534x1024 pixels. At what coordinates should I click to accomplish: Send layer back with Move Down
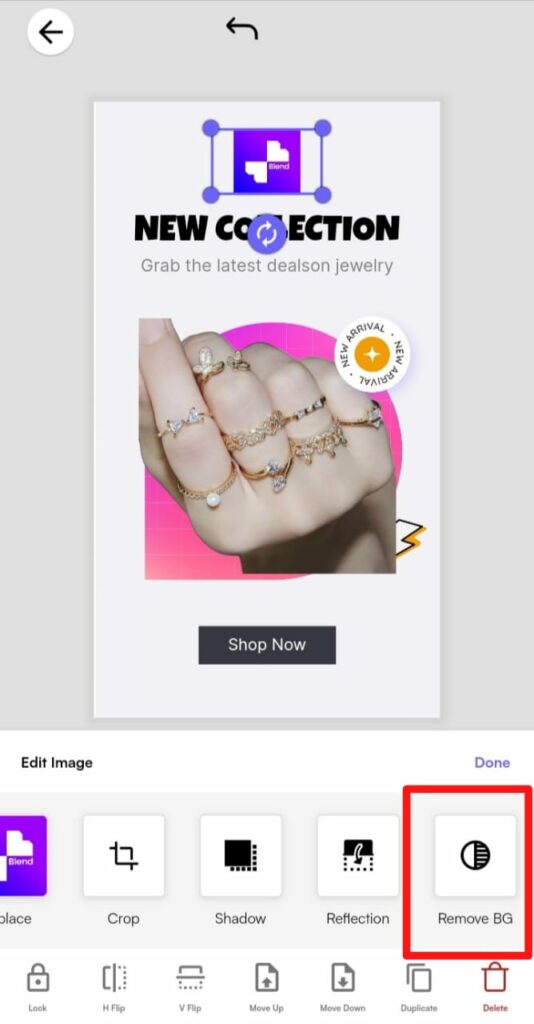tap(343, 987)
